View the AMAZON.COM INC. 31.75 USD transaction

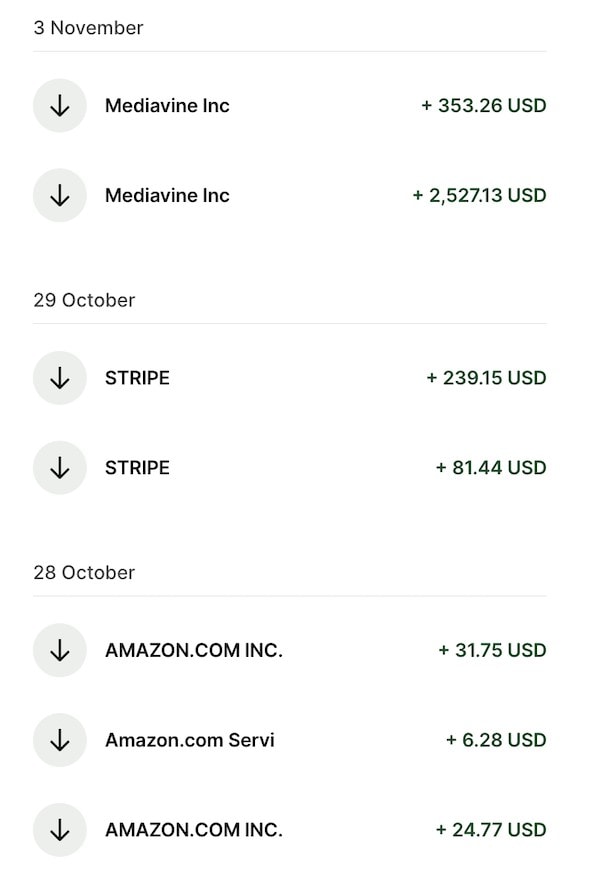(x=194, y=650)
